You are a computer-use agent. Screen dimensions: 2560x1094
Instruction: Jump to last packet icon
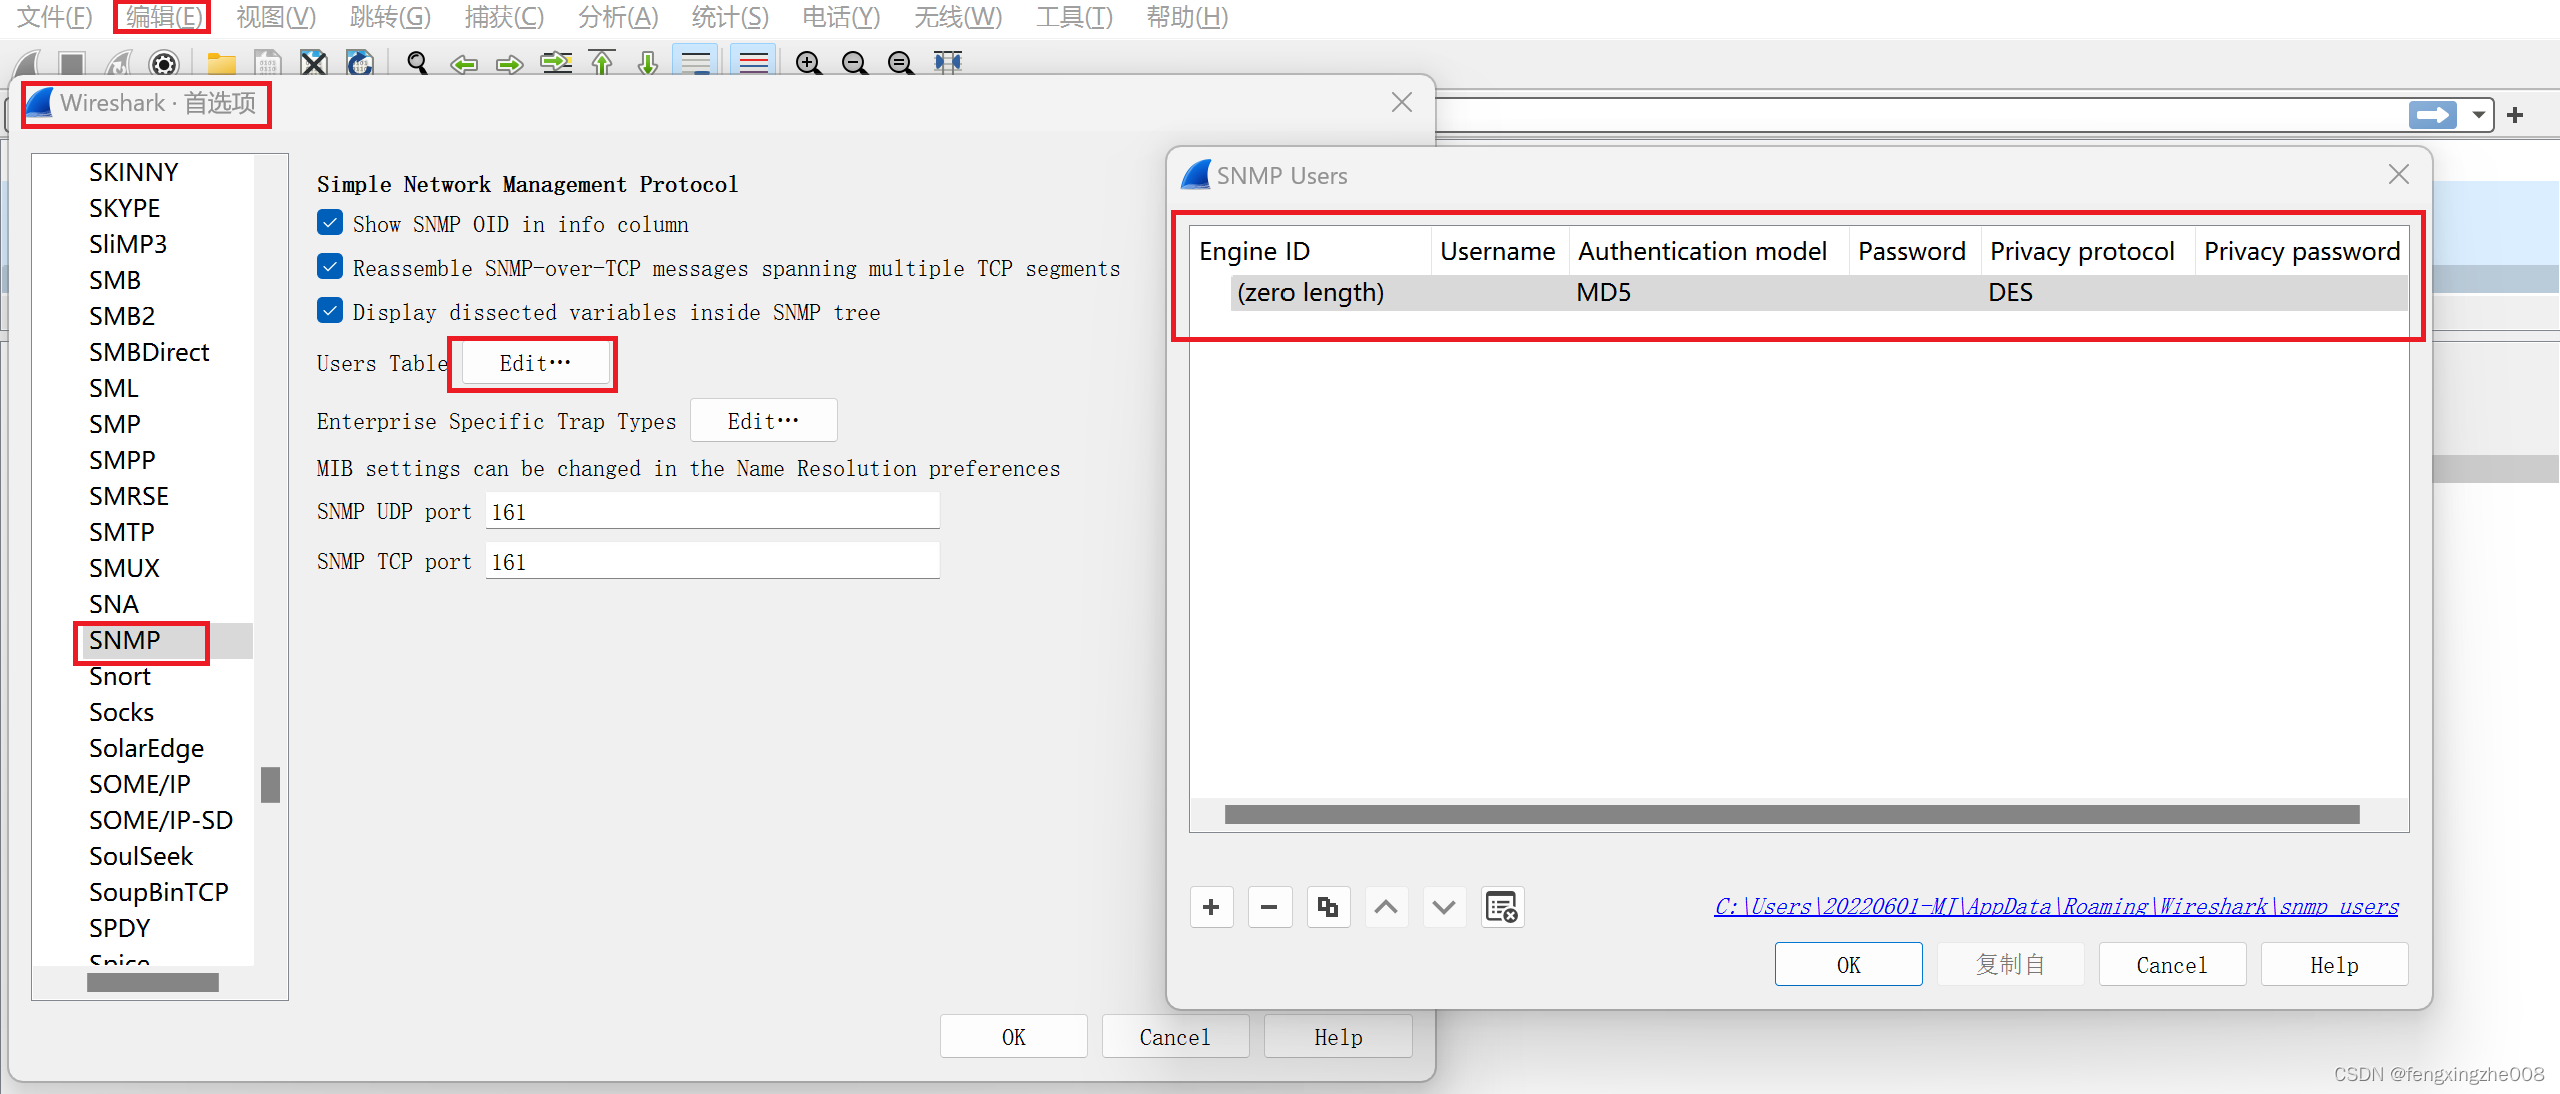coord(648,64)
